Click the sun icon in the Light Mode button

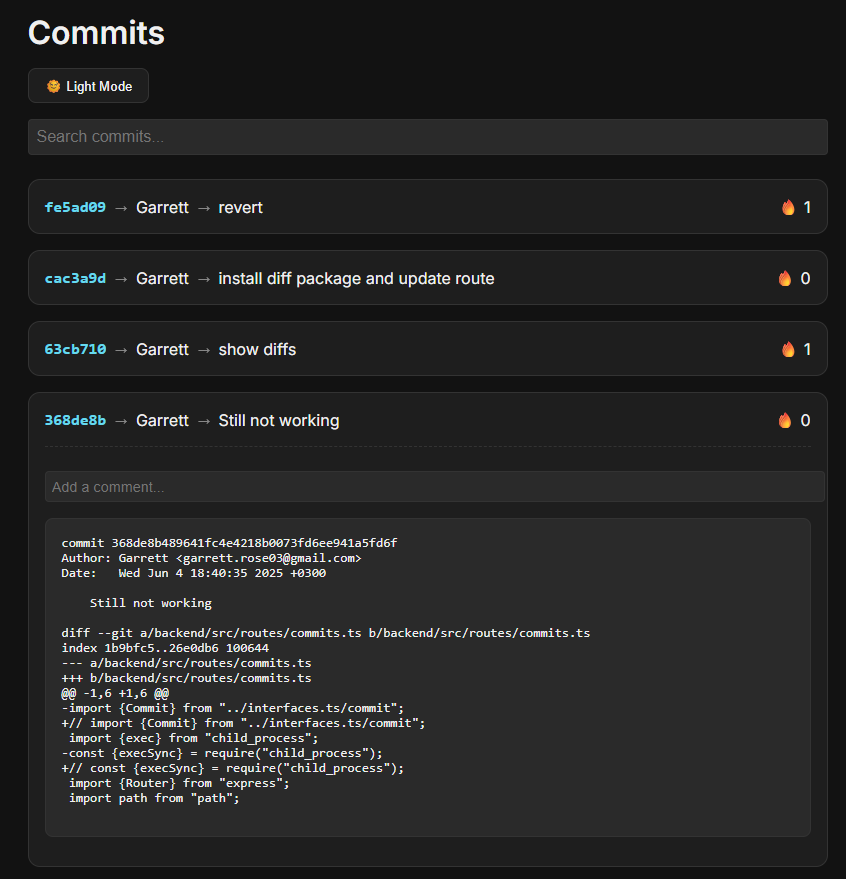[x=52, y=86]
